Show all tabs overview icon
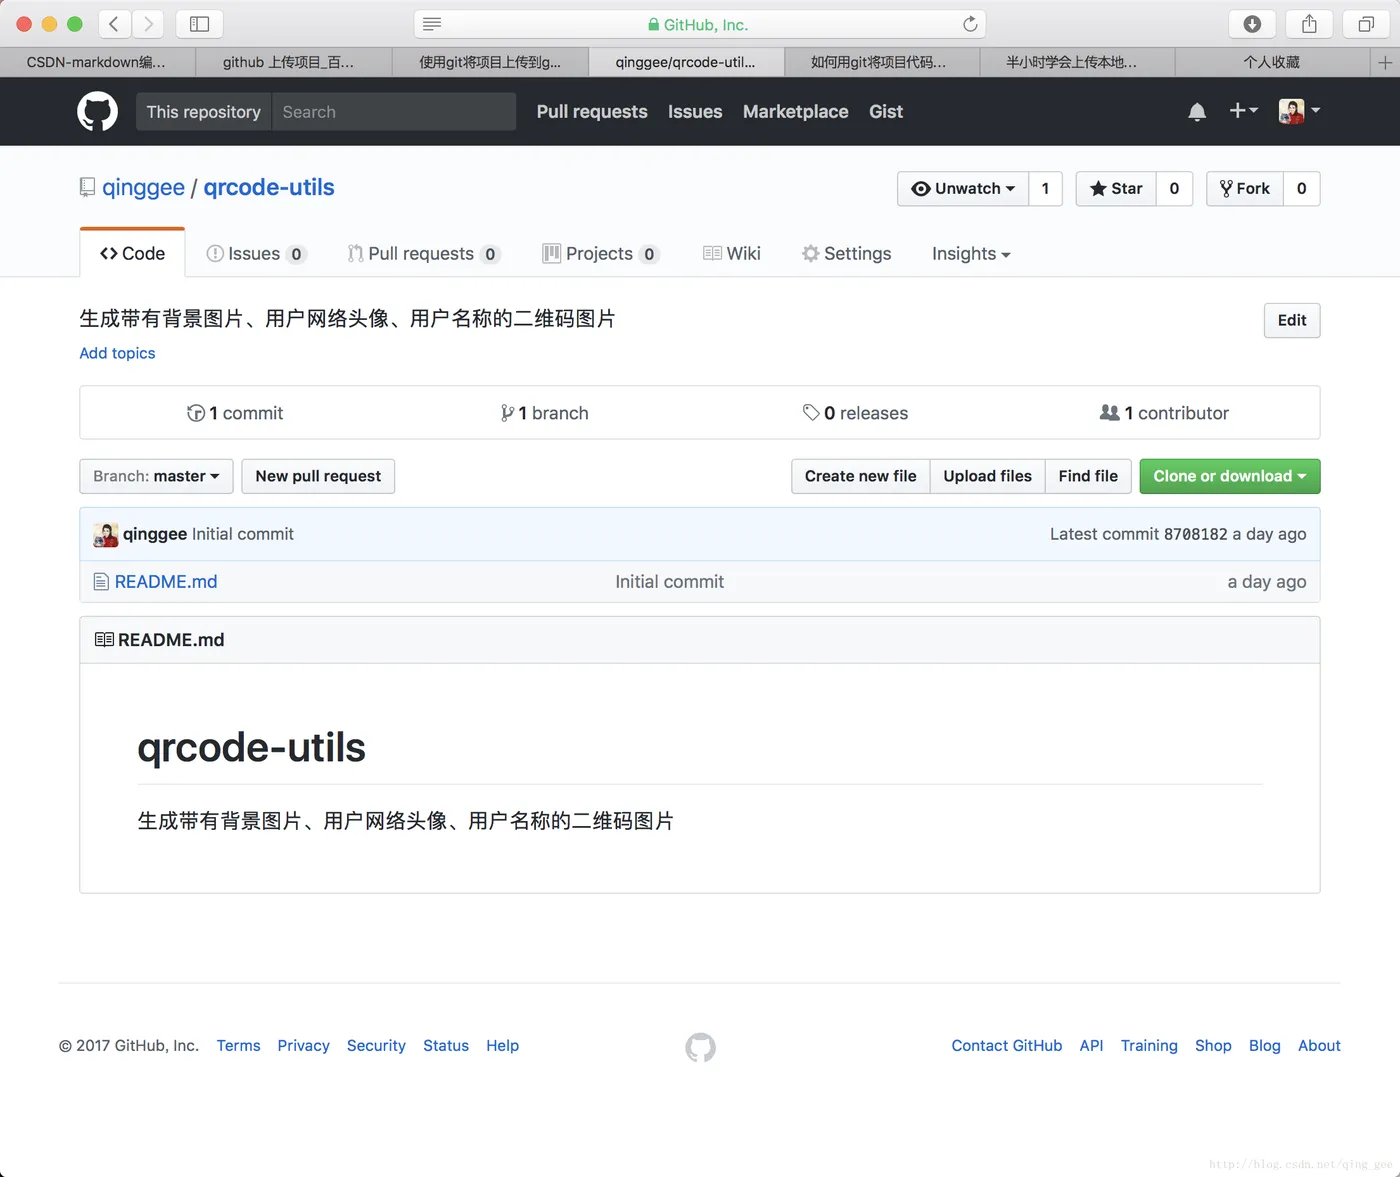 click(x=1366, y=24)
